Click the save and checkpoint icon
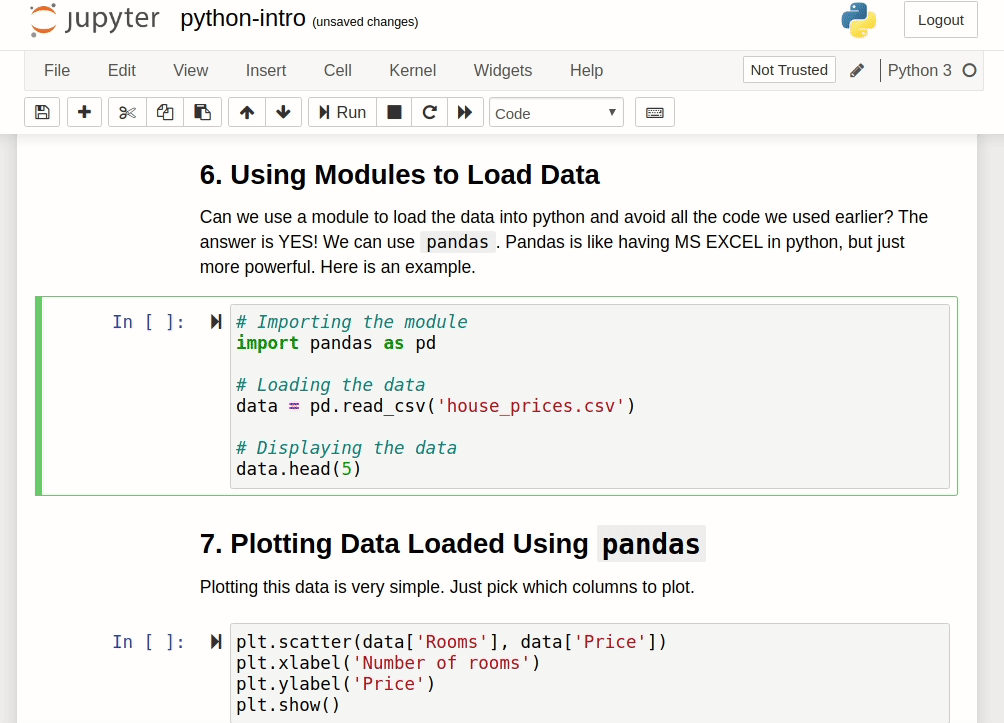 [x=42, y=113]
